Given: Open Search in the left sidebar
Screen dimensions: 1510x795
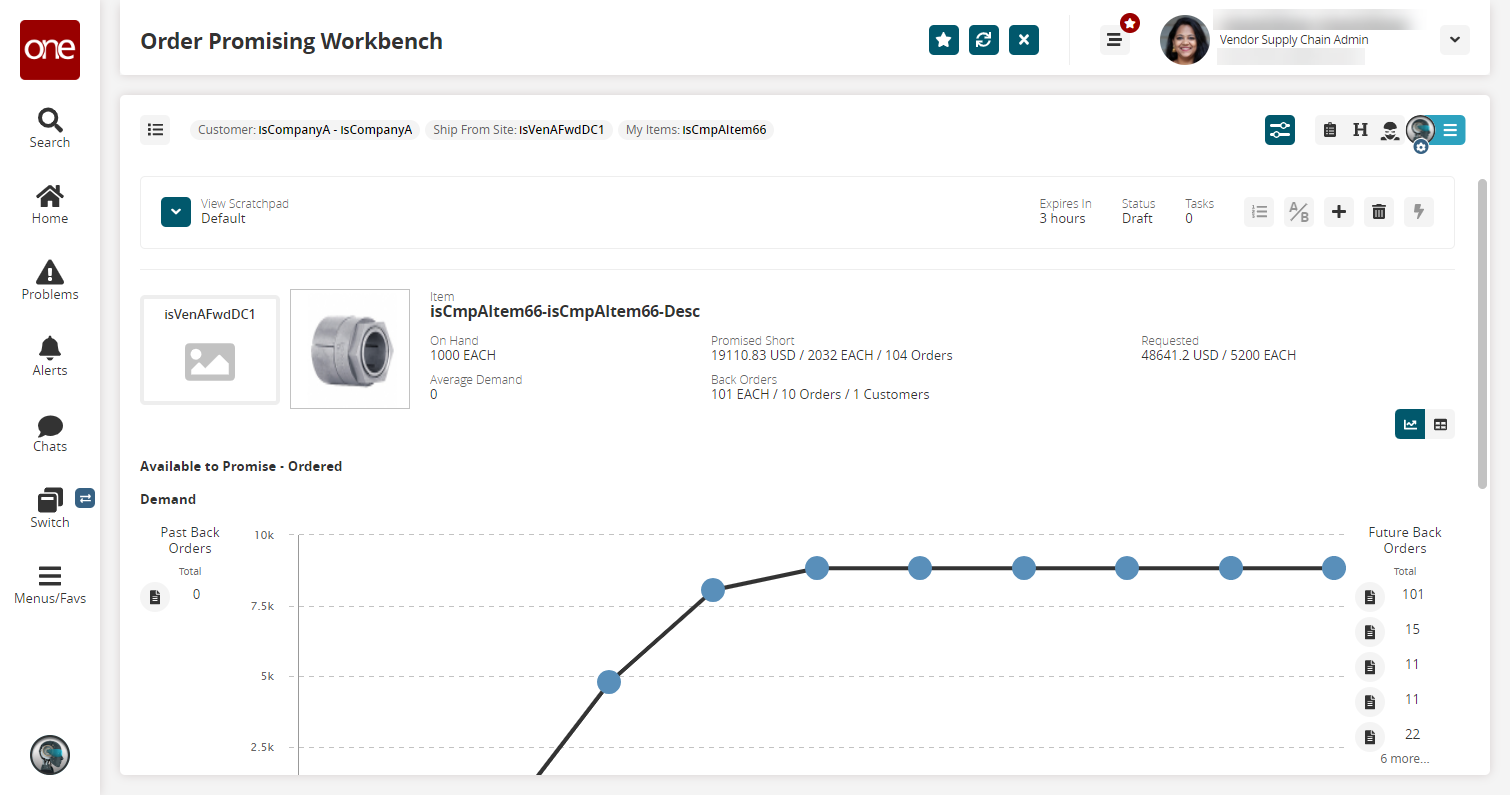Looking at the screenshot, I should click(x=49, y=129).
